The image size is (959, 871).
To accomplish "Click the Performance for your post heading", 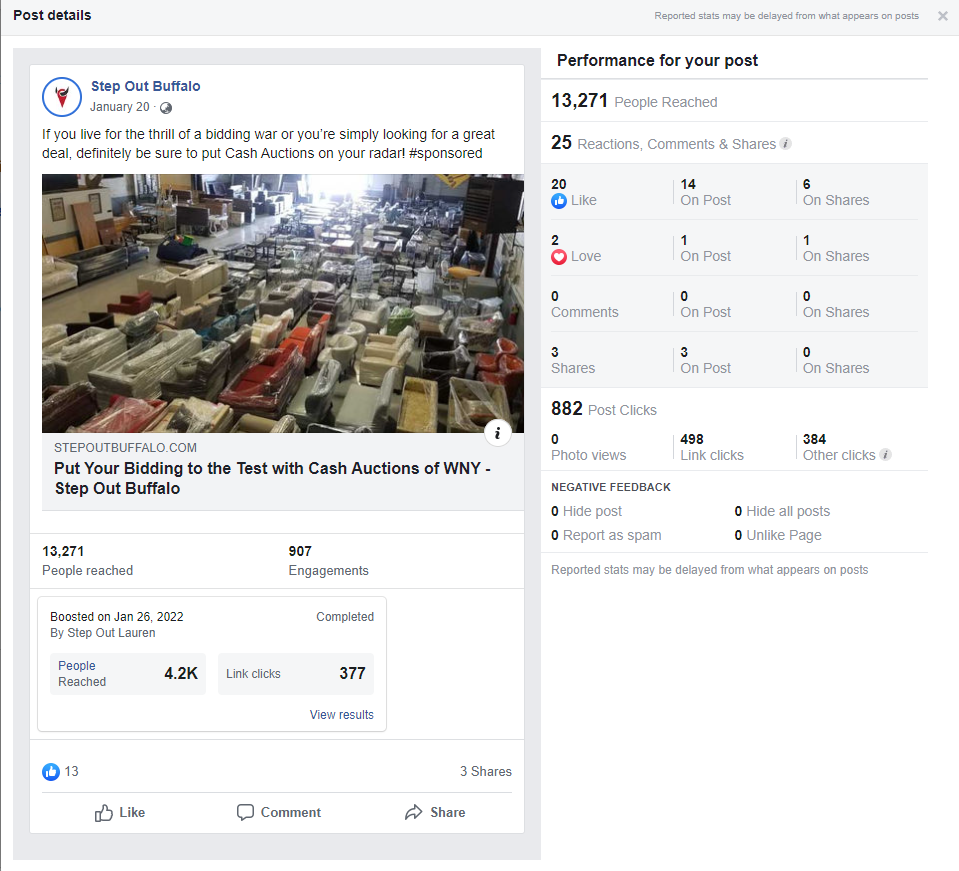I will (657, 61).
